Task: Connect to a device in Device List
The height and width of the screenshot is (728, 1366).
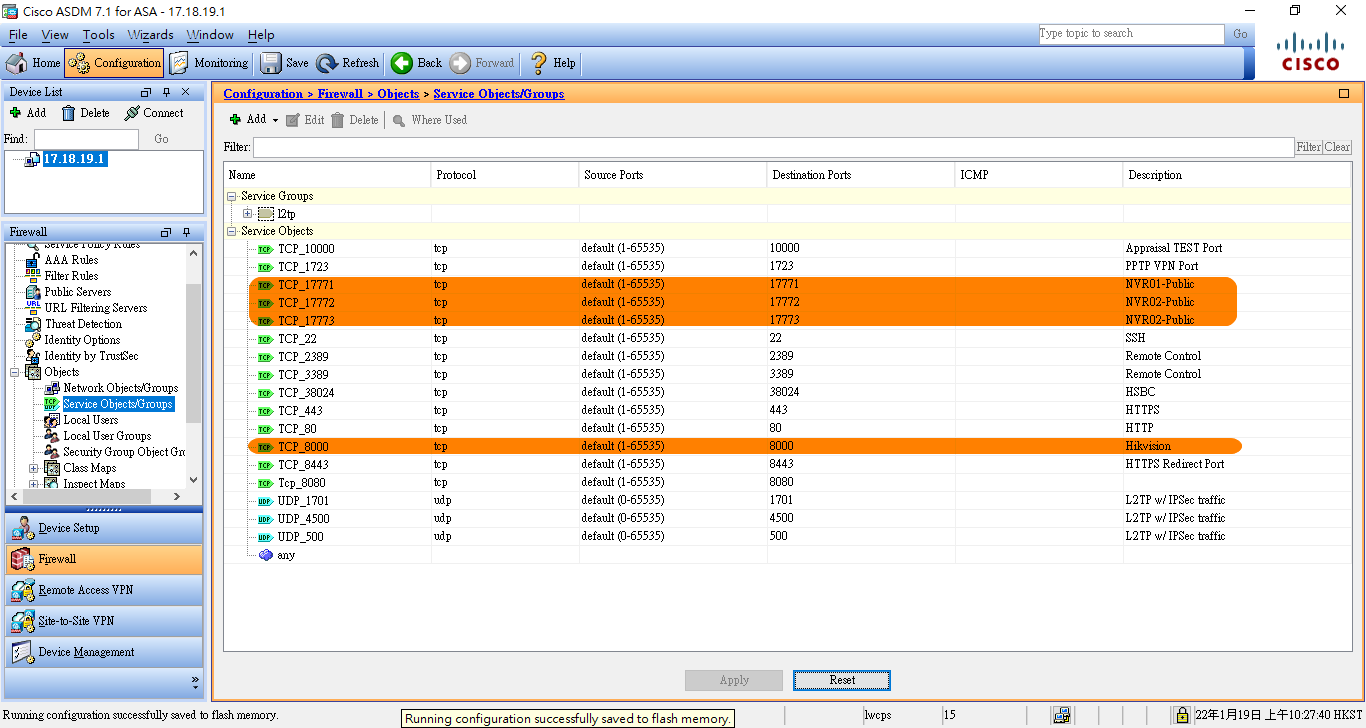Action: click(155, 113)
